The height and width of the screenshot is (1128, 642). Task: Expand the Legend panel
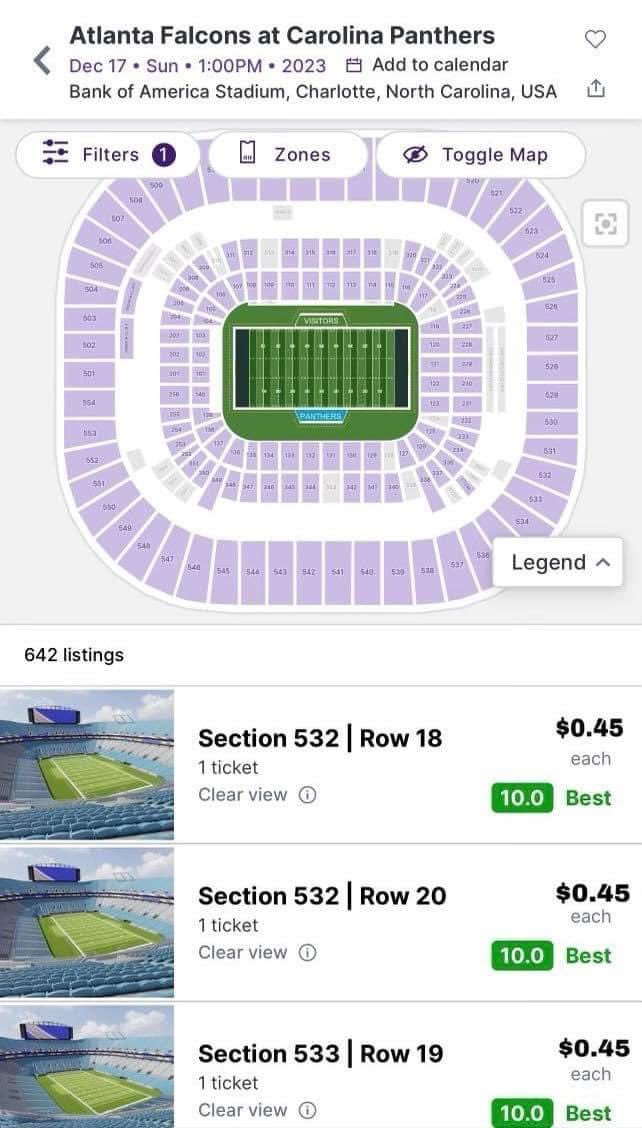pyautogui.click(x=559, y=562)
